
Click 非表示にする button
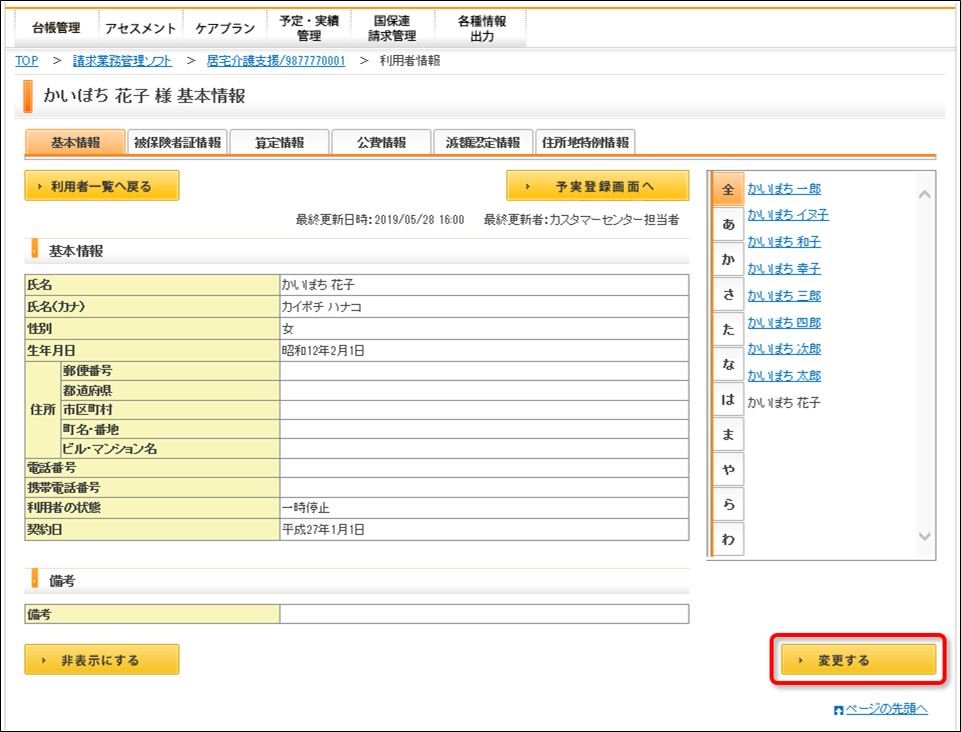tap(102, 660)
